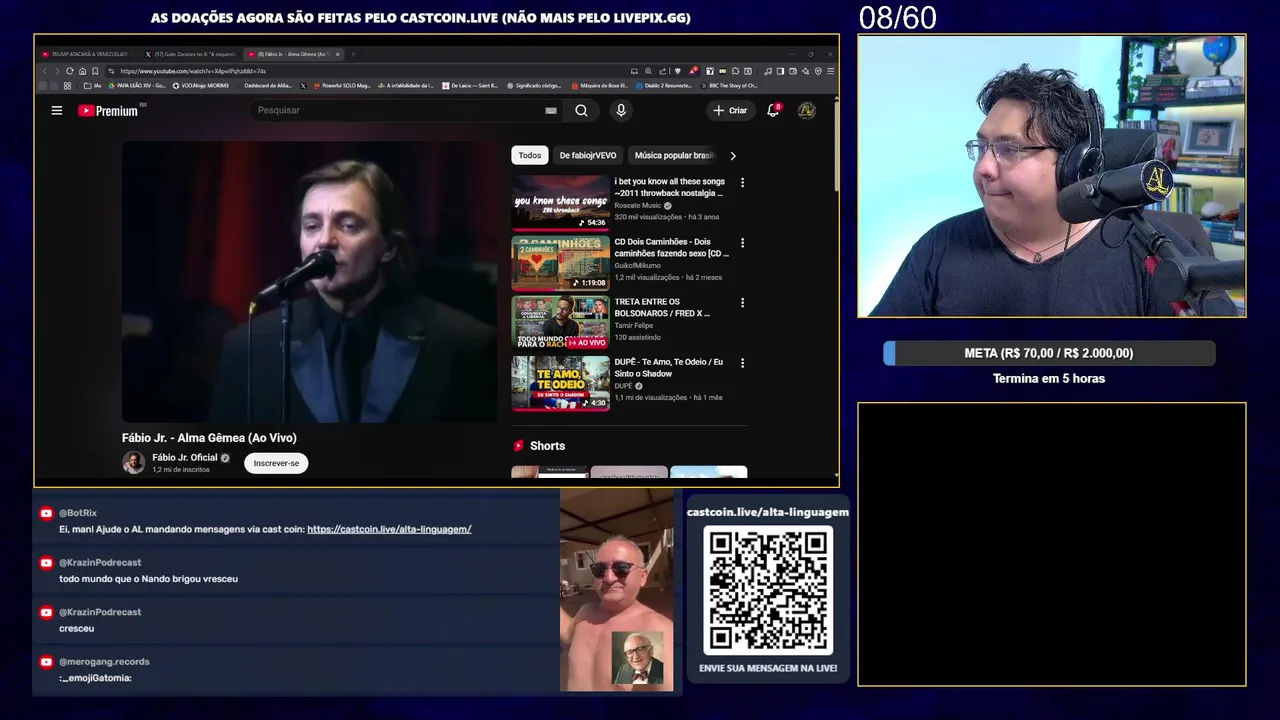
Task: Open the Fábio Jr. Oficial channel link
Action: pyautogui.click(x=184, y=457)
